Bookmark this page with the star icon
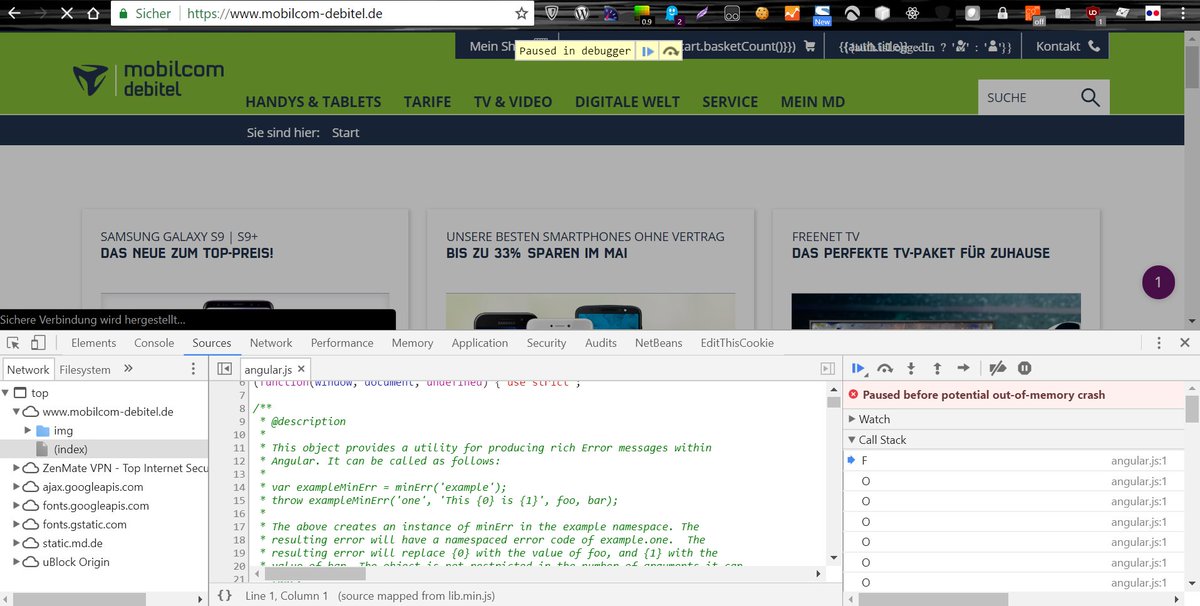This screenshot has height=606, width=1200. pyautogui.click(x=521, y=14)
